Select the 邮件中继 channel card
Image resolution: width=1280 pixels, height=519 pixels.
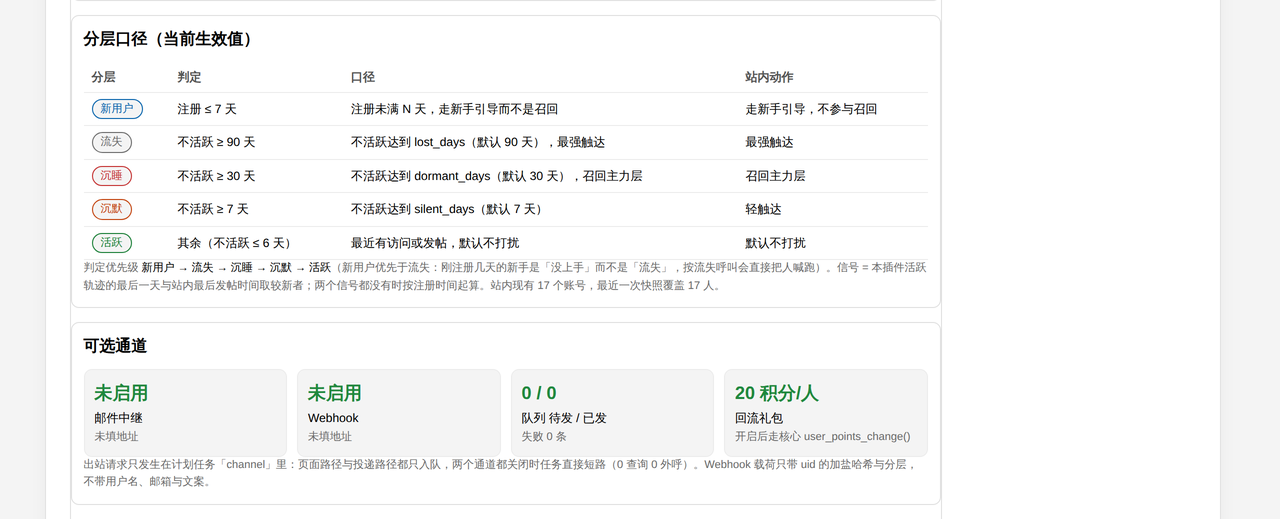tap(185, 413)
